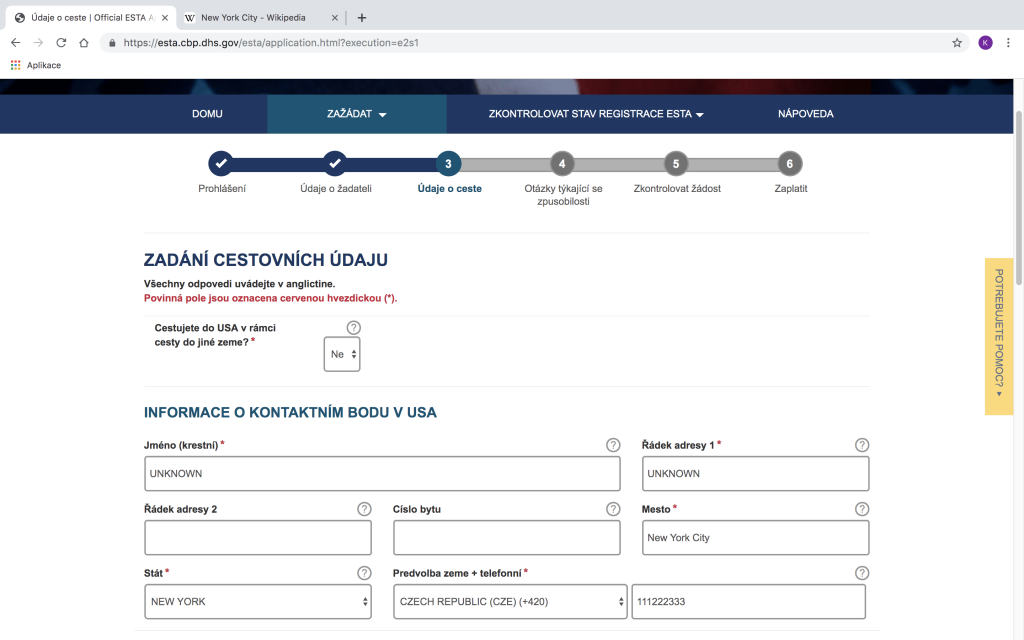Open help icon for Císlo bytu field

point(613,509)
